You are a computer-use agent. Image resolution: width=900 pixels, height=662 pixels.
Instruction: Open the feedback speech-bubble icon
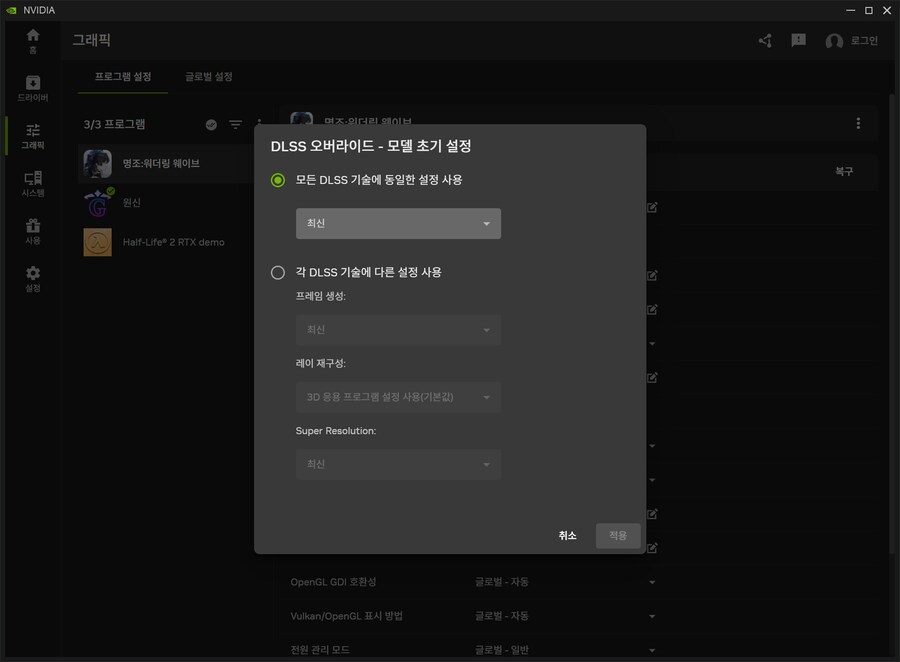(x=798, y=40)
